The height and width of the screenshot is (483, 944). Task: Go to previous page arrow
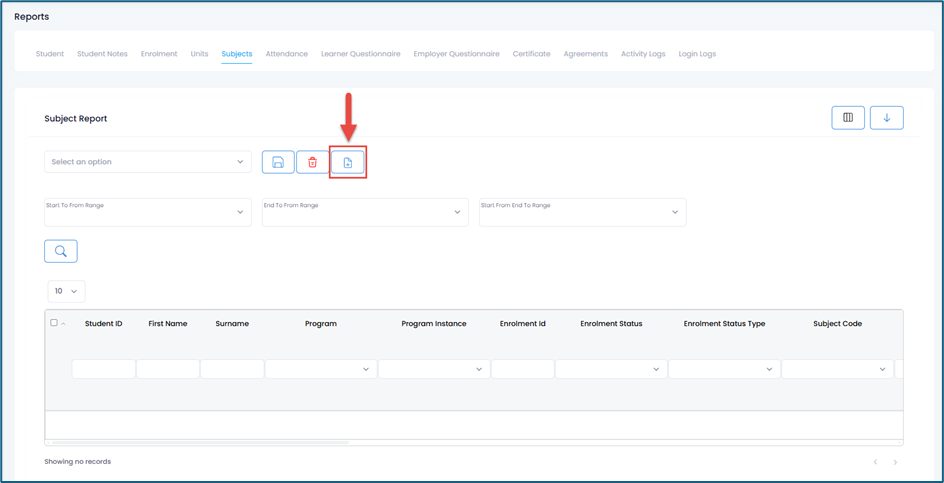coord(875,462)
